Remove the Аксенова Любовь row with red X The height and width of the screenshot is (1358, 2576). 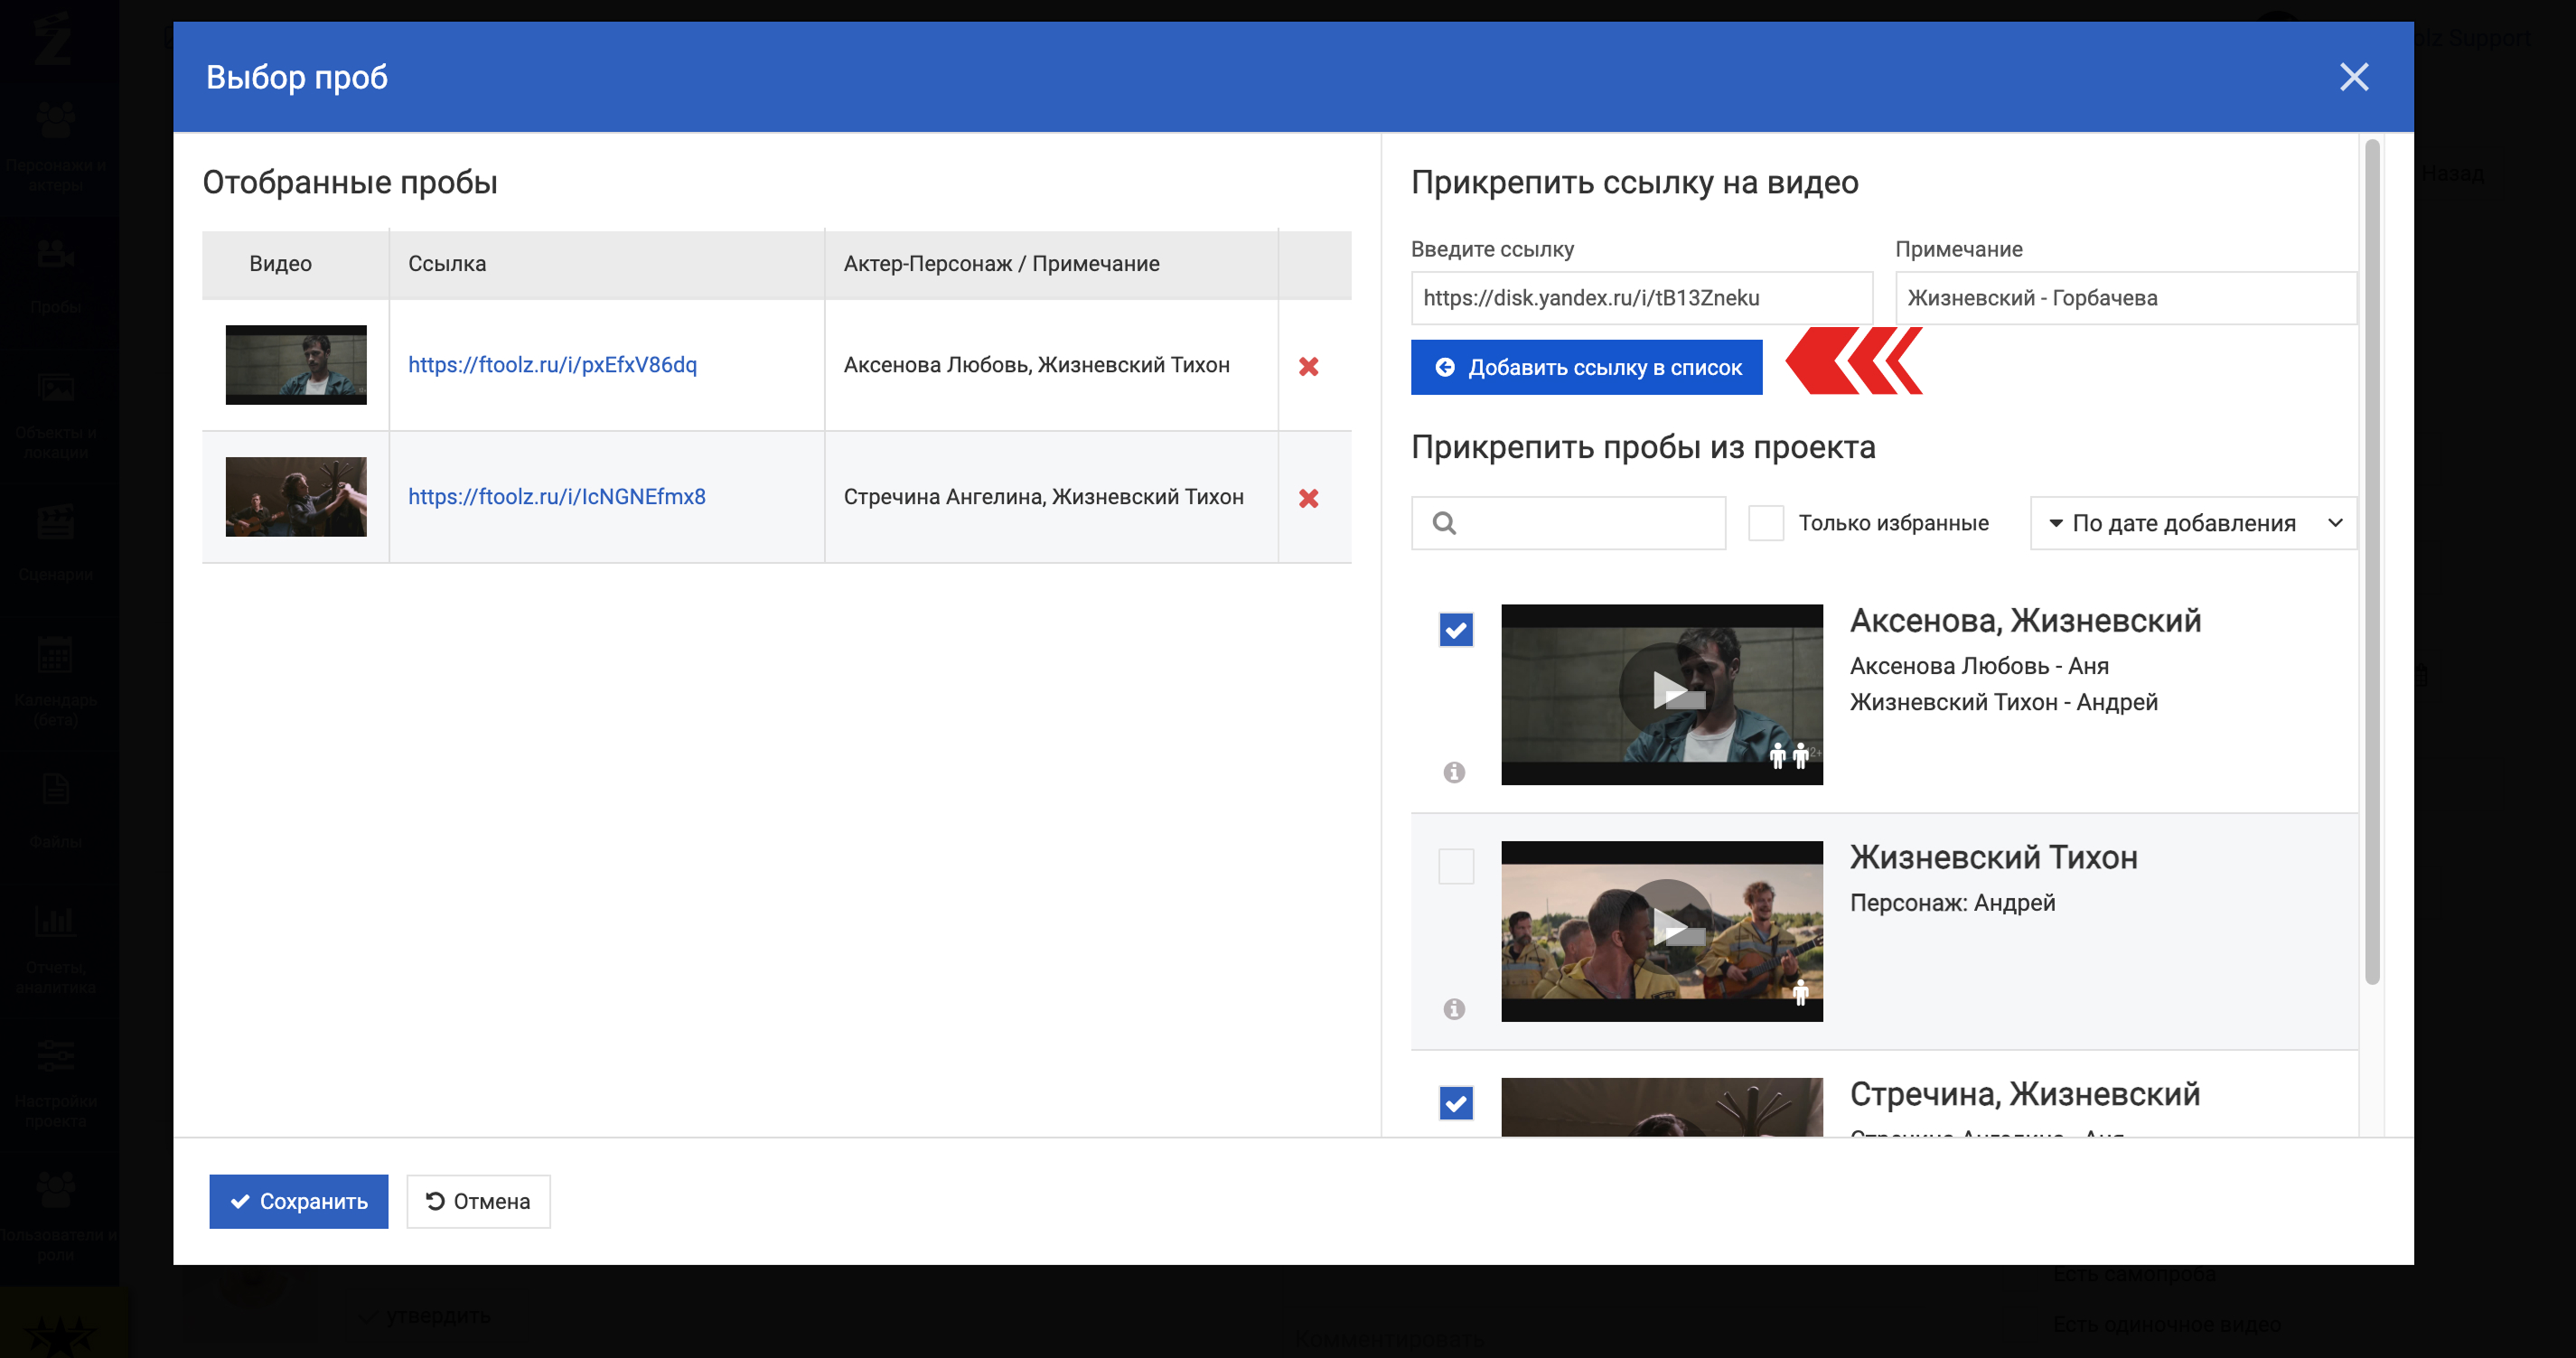1308,366
